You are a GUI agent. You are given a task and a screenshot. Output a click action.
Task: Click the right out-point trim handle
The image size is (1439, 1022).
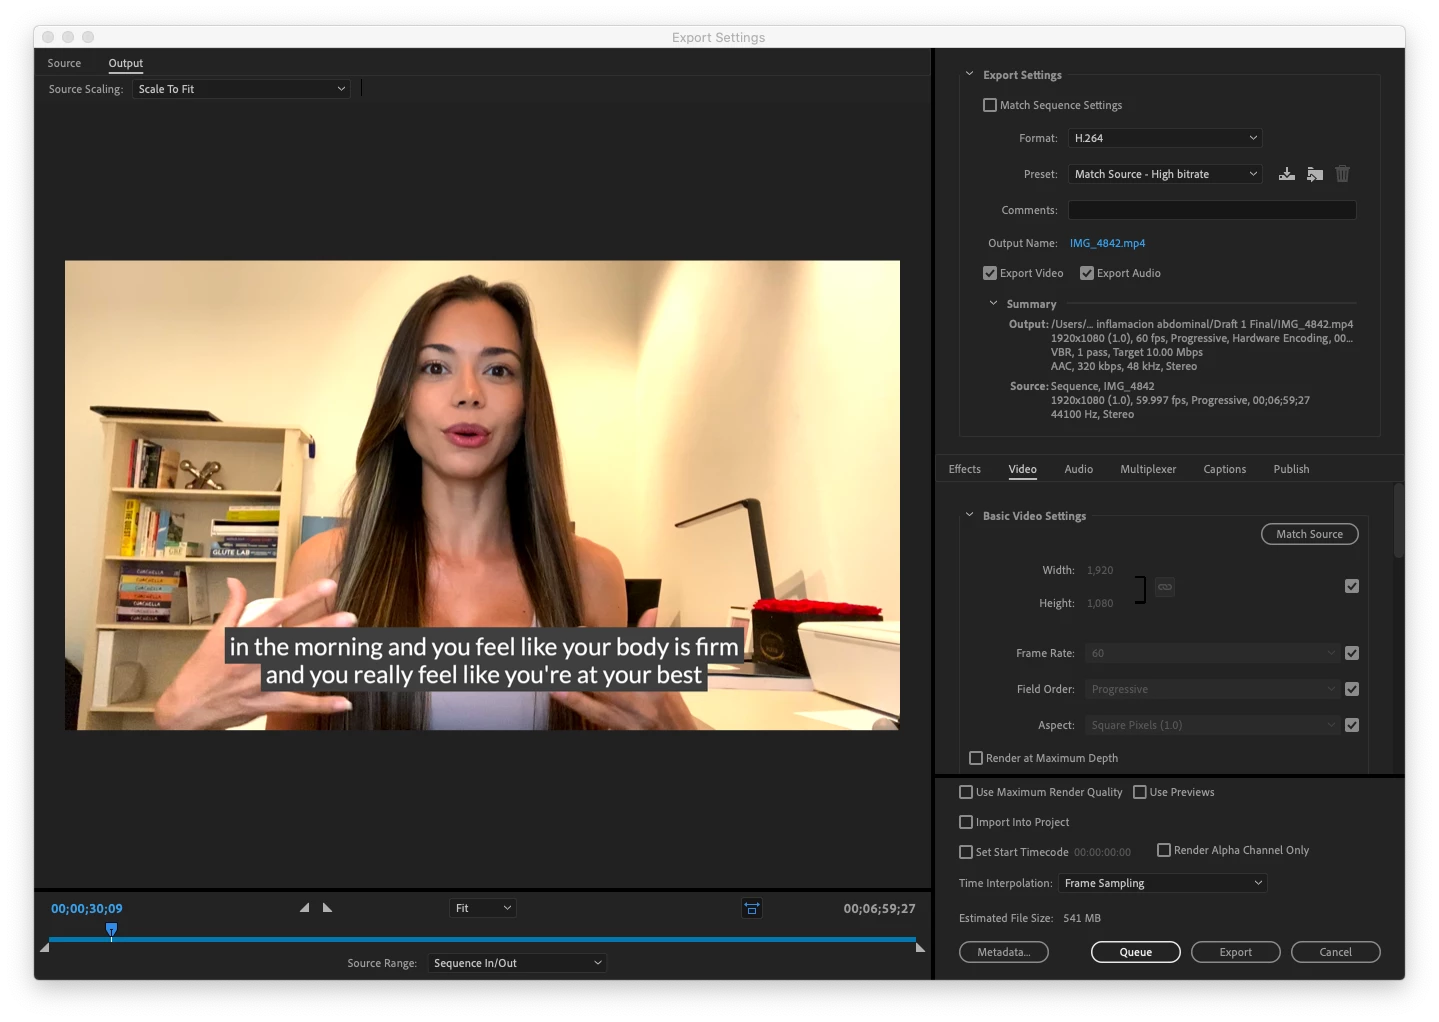coord(920,947)
